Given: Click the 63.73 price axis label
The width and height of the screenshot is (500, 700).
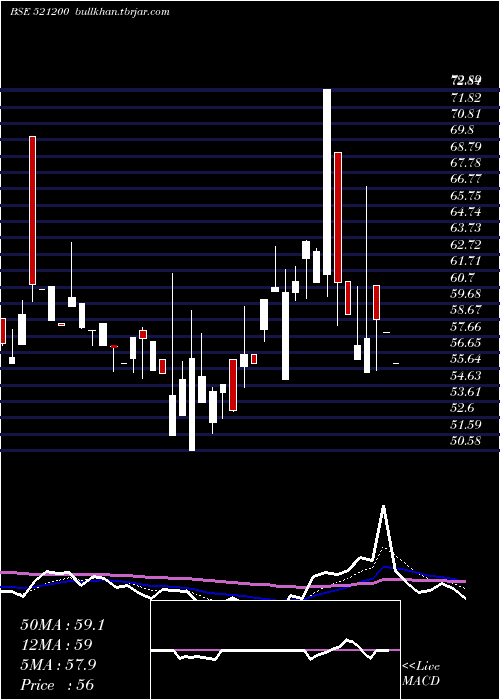Looking at the screenshot, I should point(466,228).
